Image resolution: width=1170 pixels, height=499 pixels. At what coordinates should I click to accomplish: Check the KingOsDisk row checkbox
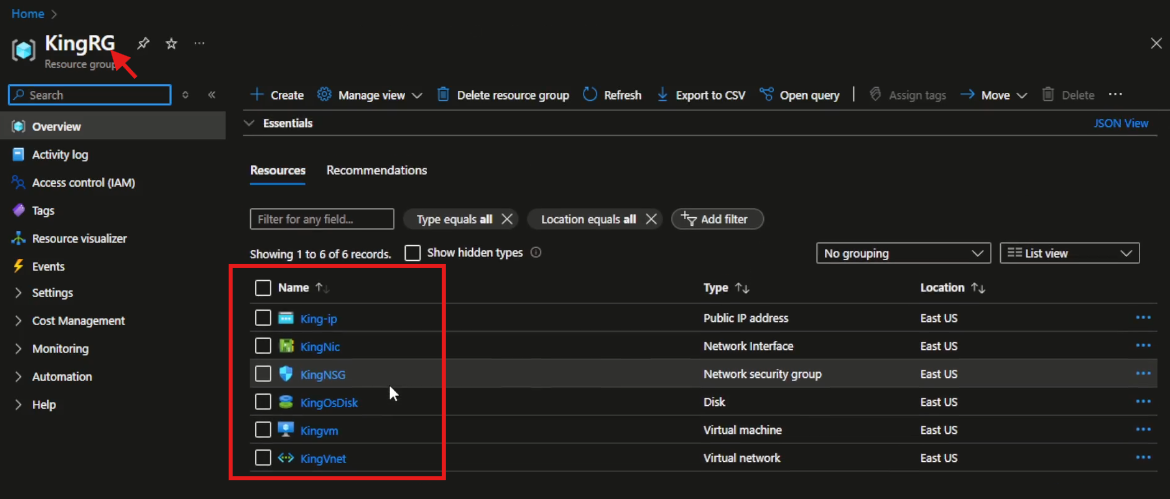pos(263,402)
